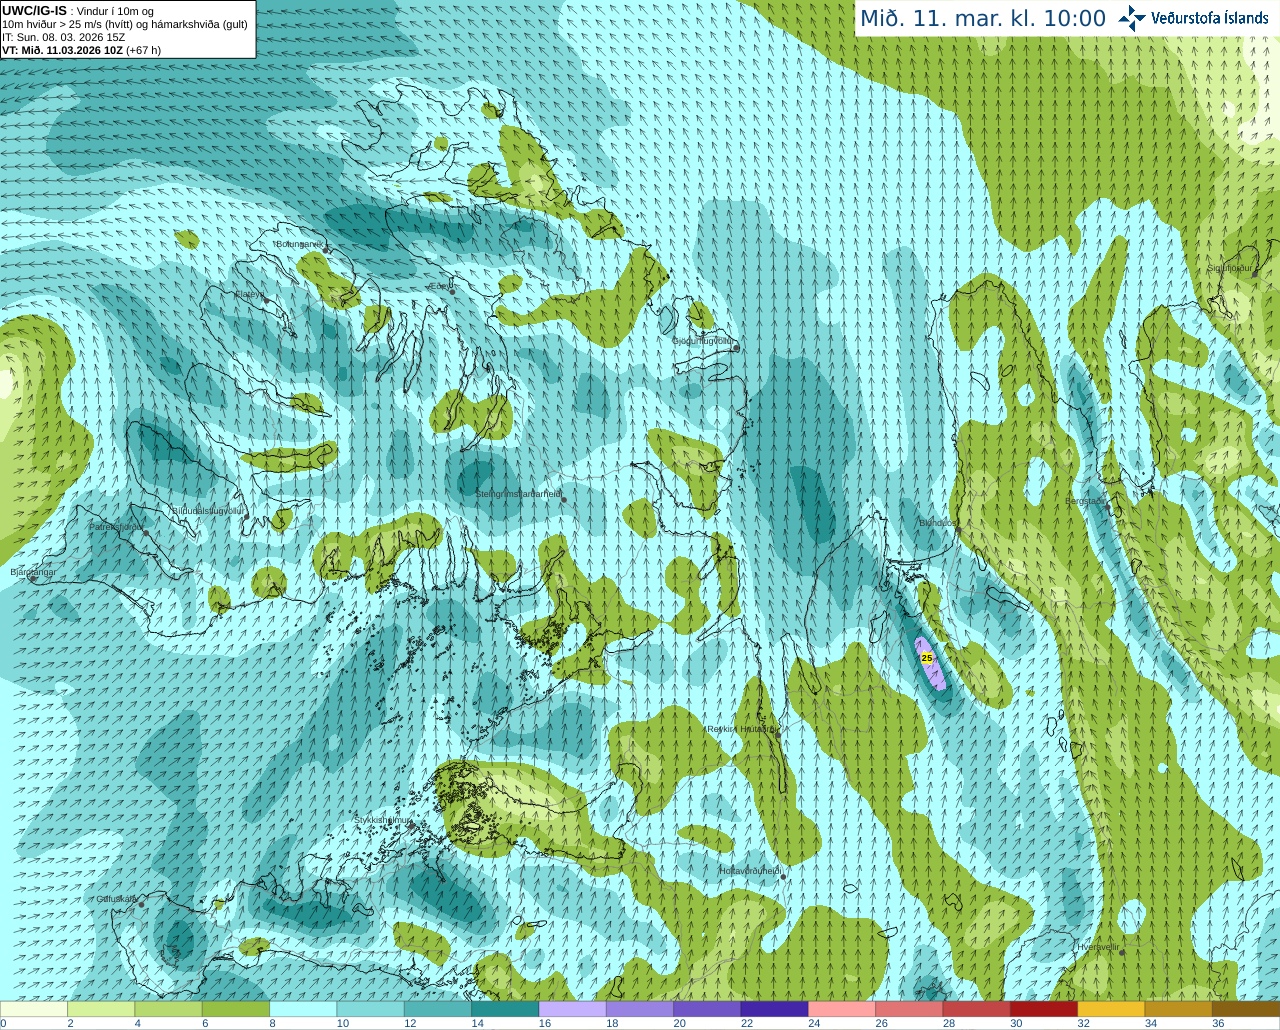Click the Gufuskálar station label

[x=116, y=898]
